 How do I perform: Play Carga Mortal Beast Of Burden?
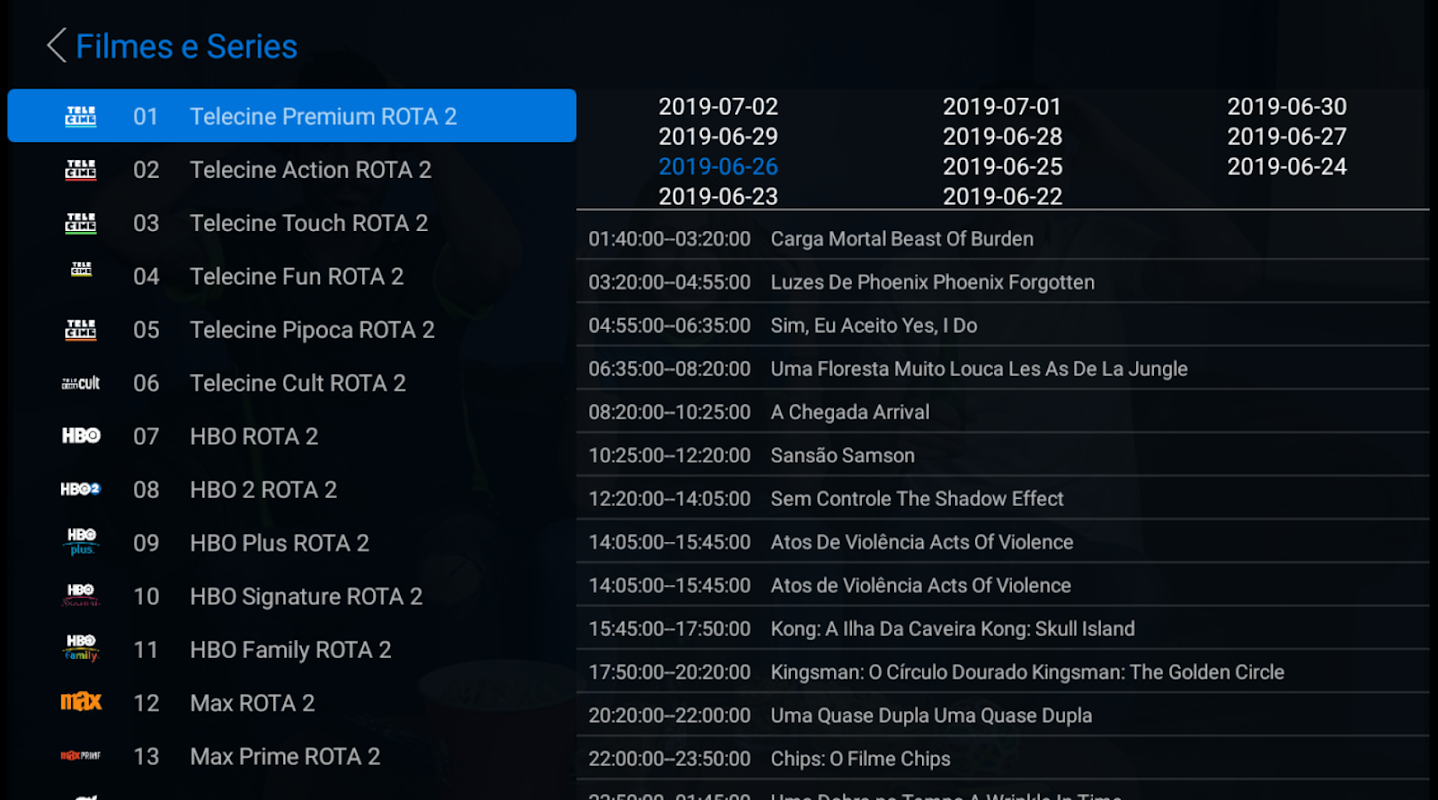(x=1003, y=238)
